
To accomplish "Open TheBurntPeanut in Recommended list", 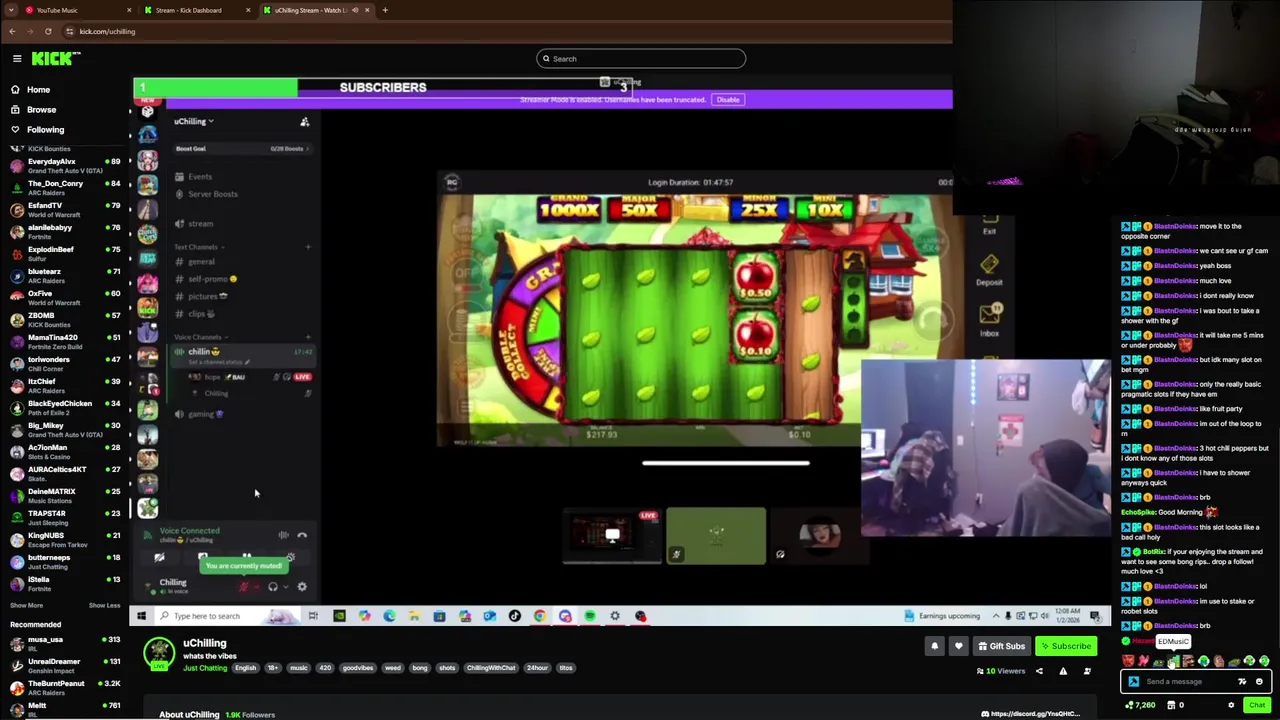I will click(65, 687).
